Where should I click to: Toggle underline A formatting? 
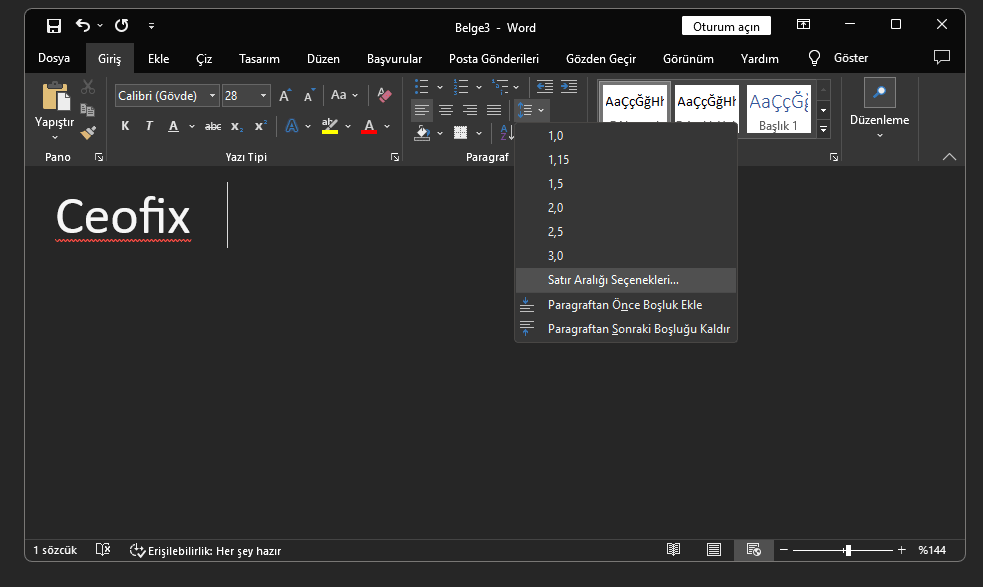[174, 127]
